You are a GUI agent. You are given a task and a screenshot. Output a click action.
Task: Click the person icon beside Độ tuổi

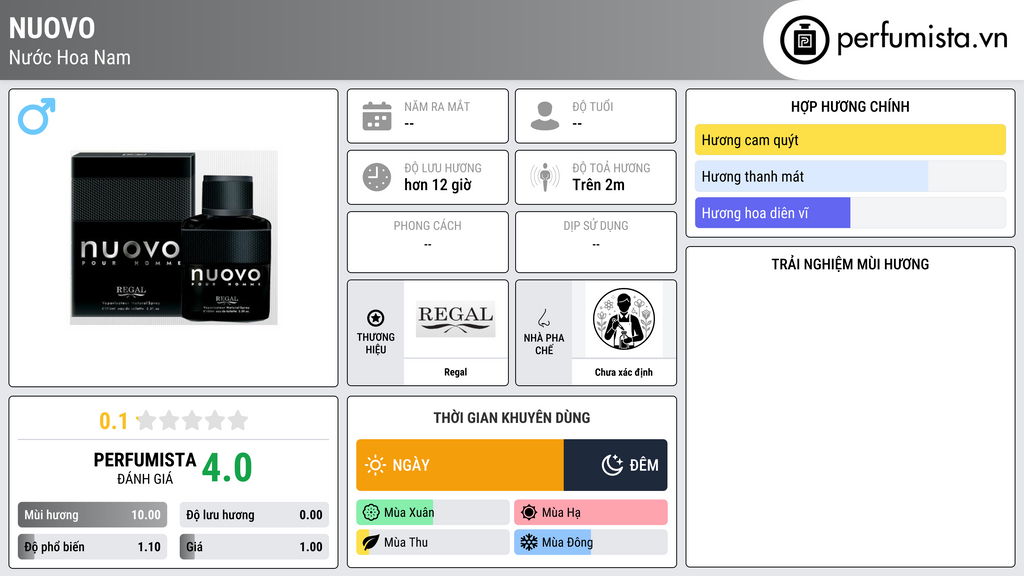(545, 116)
